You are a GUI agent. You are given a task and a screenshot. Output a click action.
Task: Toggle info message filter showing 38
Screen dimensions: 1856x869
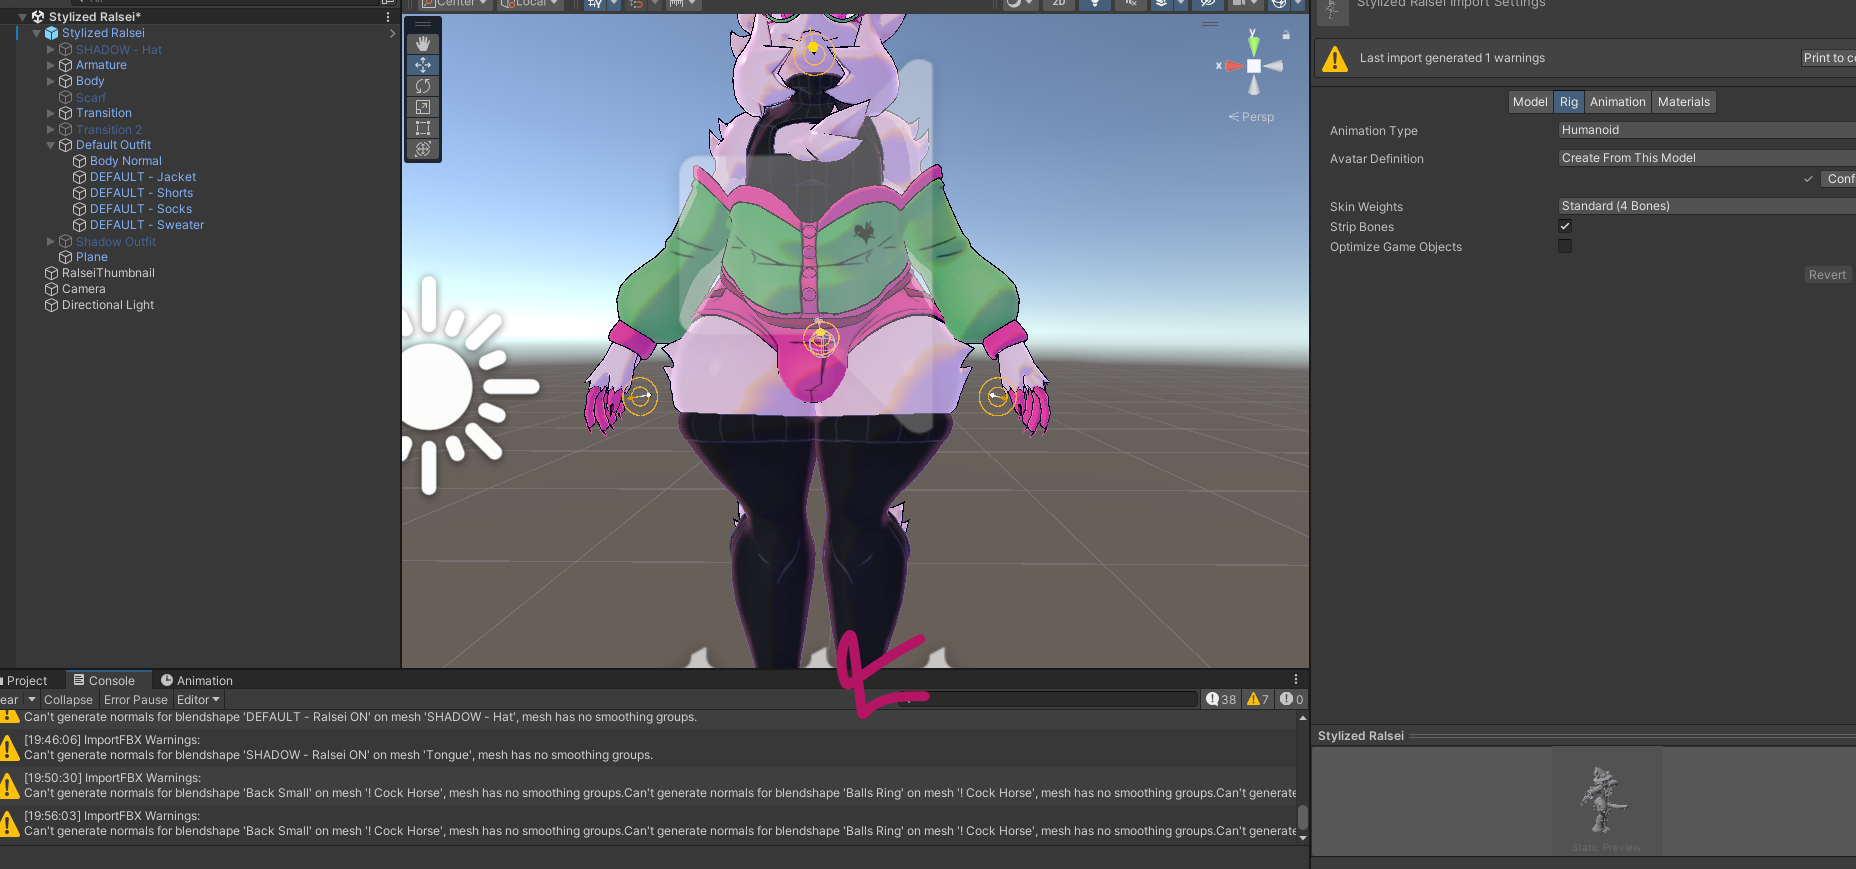(1221, 700)
